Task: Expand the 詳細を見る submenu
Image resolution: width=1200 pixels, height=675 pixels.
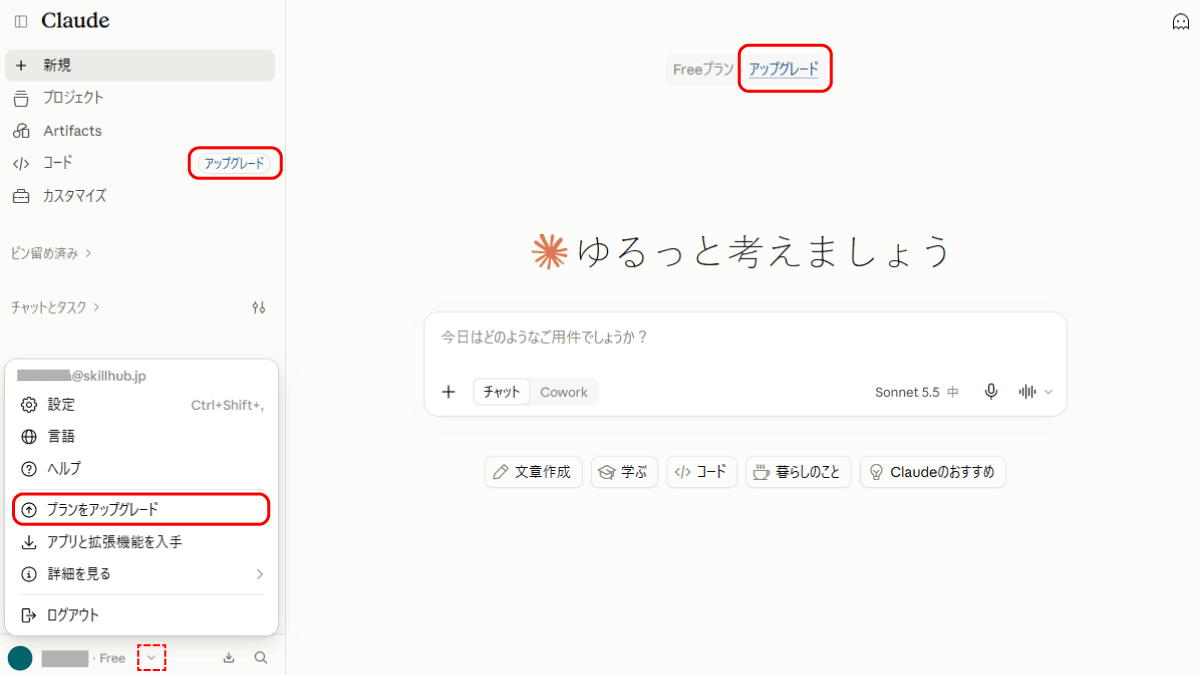Action: point(141,574)
